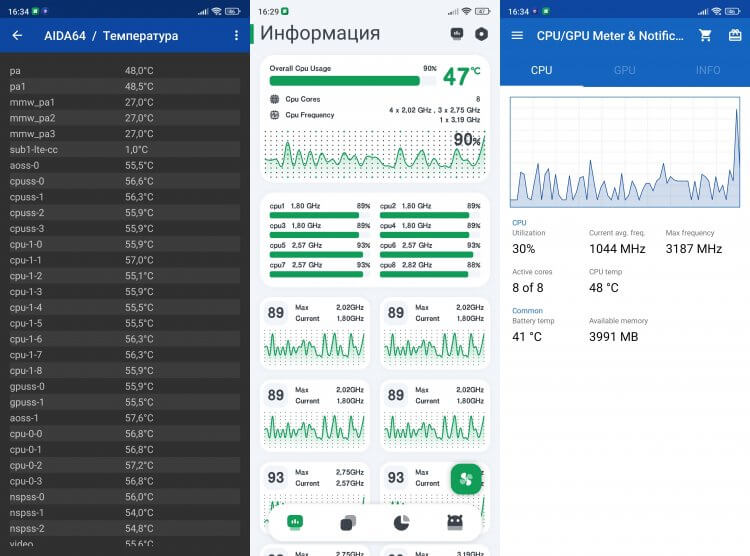
Task: Tap the cpu-0-2 57,2°C row
Action: 124,466
